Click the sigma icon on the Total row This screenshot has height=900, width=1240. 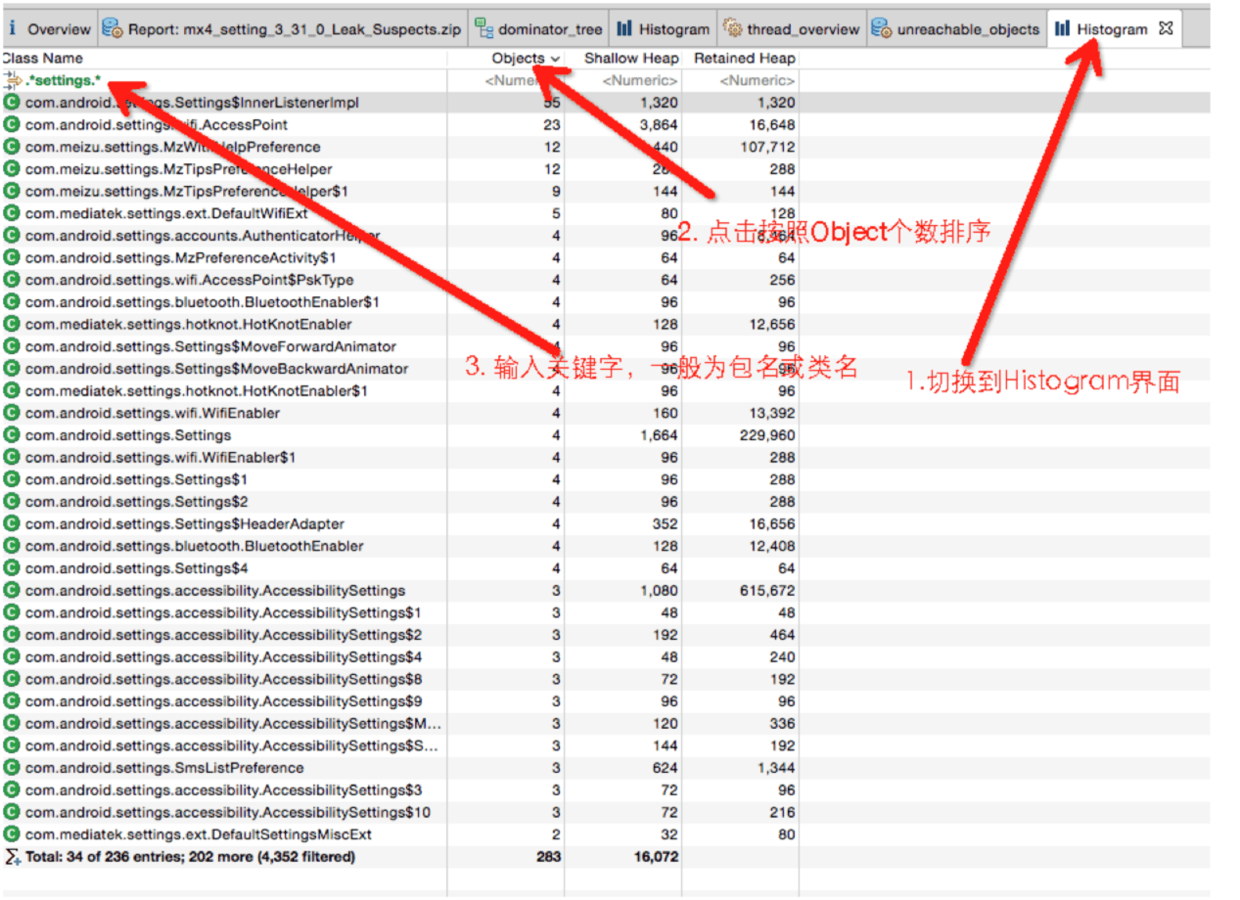click(x=10, y=856)
